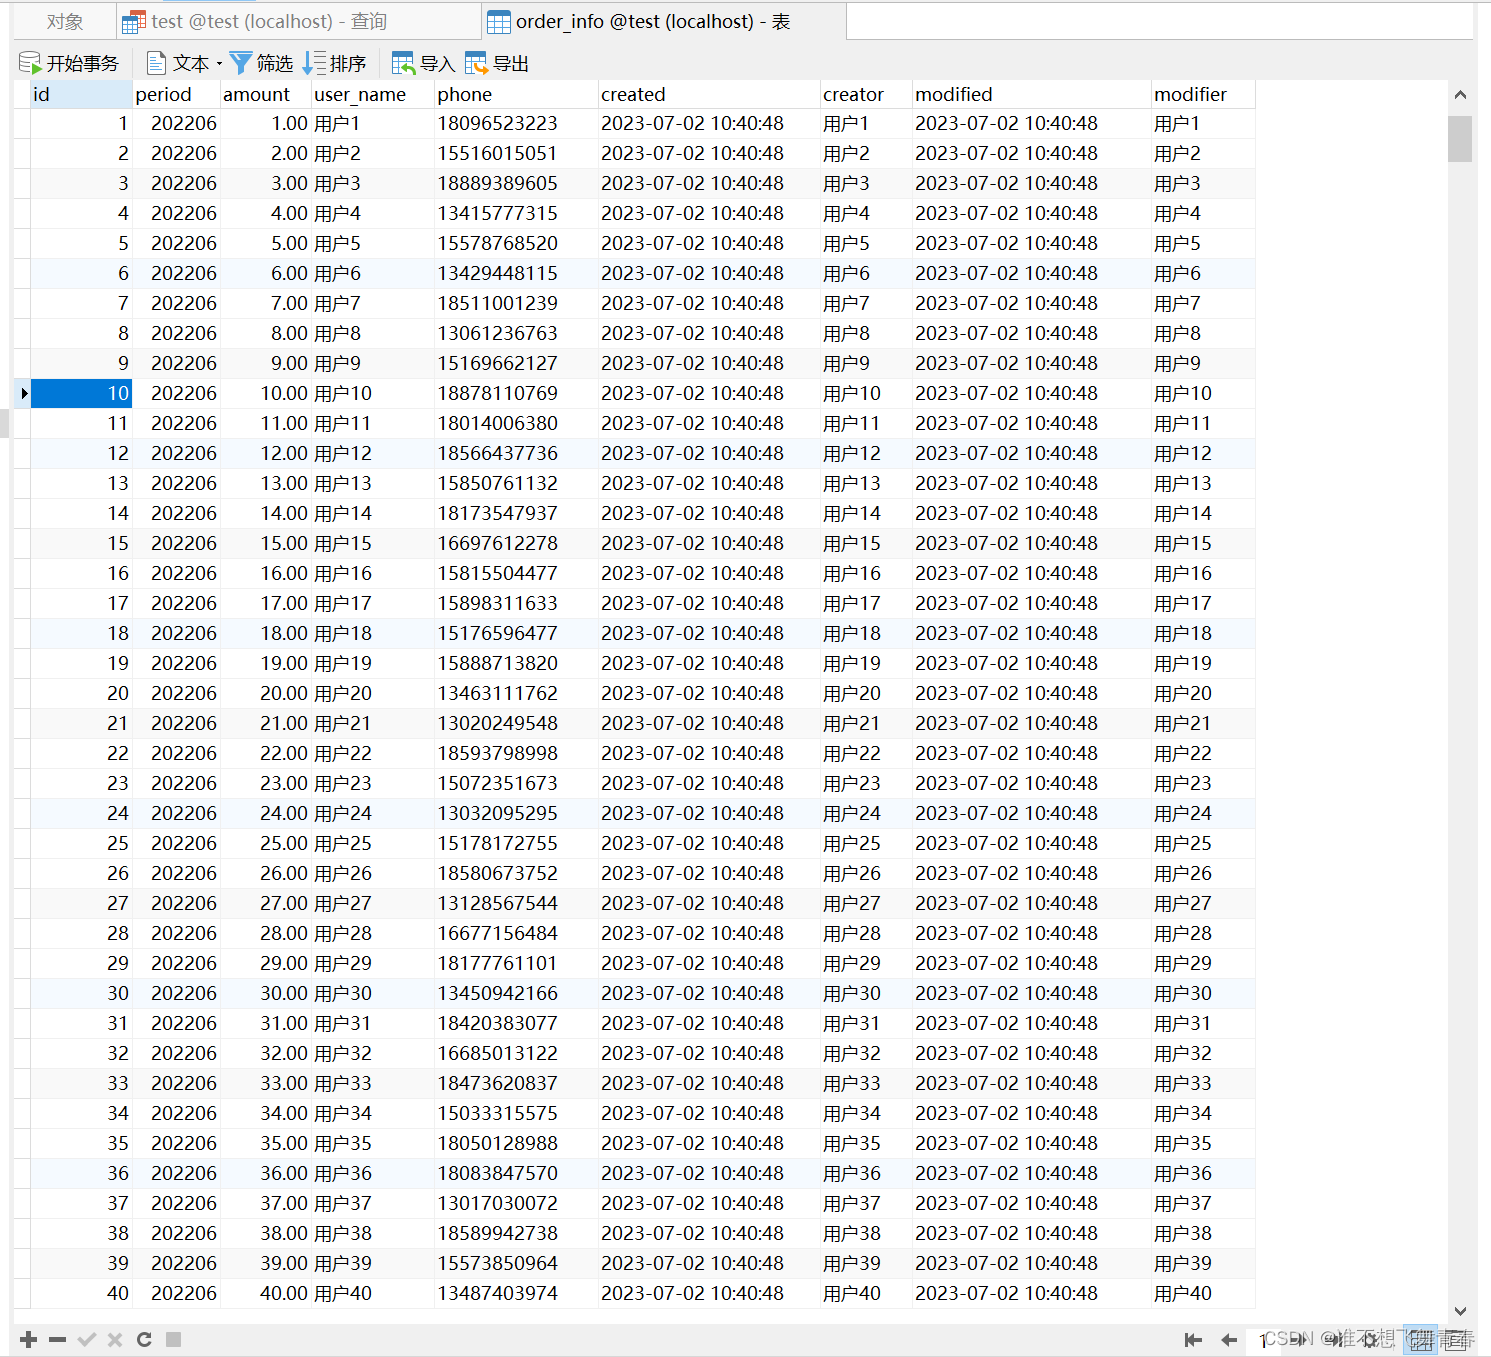1491x1357 pixels.
Task: Apply changes with the checkmark icon
Action: click(86, 1339)
